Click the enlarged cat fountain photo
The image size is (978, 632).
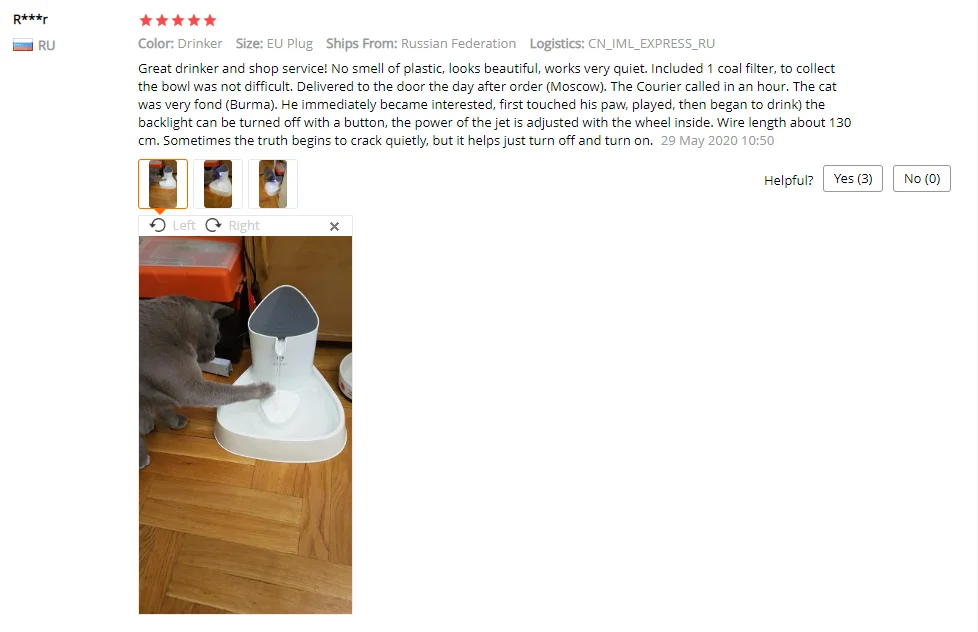point(245,425)
